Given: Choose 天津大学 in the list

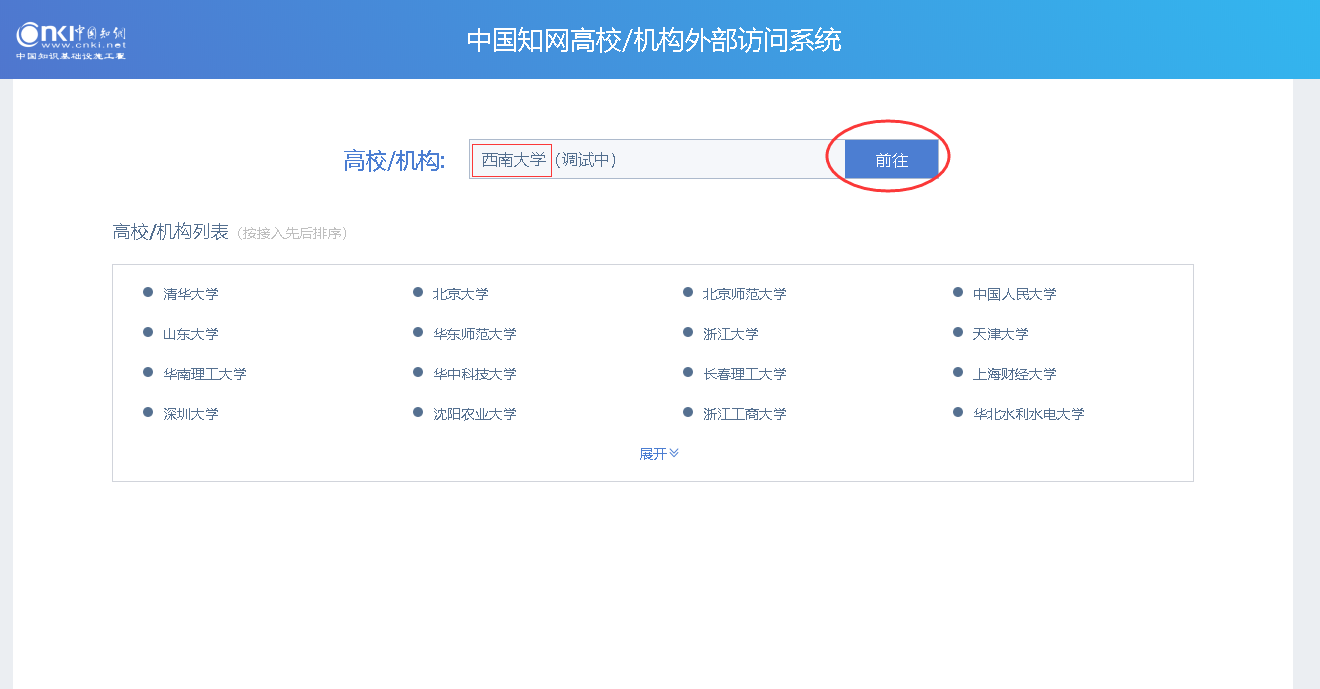Looking at the screenshot, I should tap(1000, 334).
